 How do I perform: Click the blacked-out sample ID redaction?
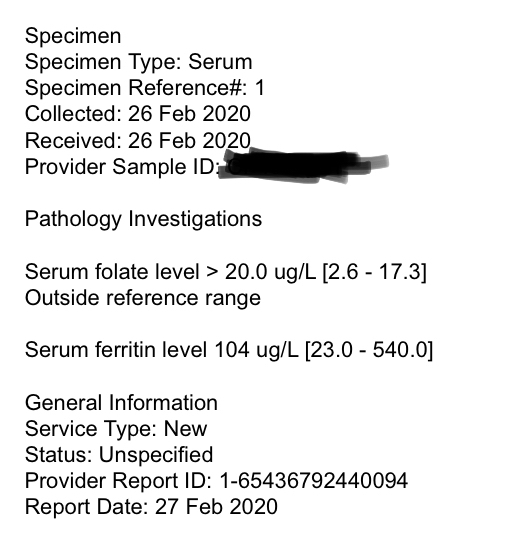pos(303,165)
